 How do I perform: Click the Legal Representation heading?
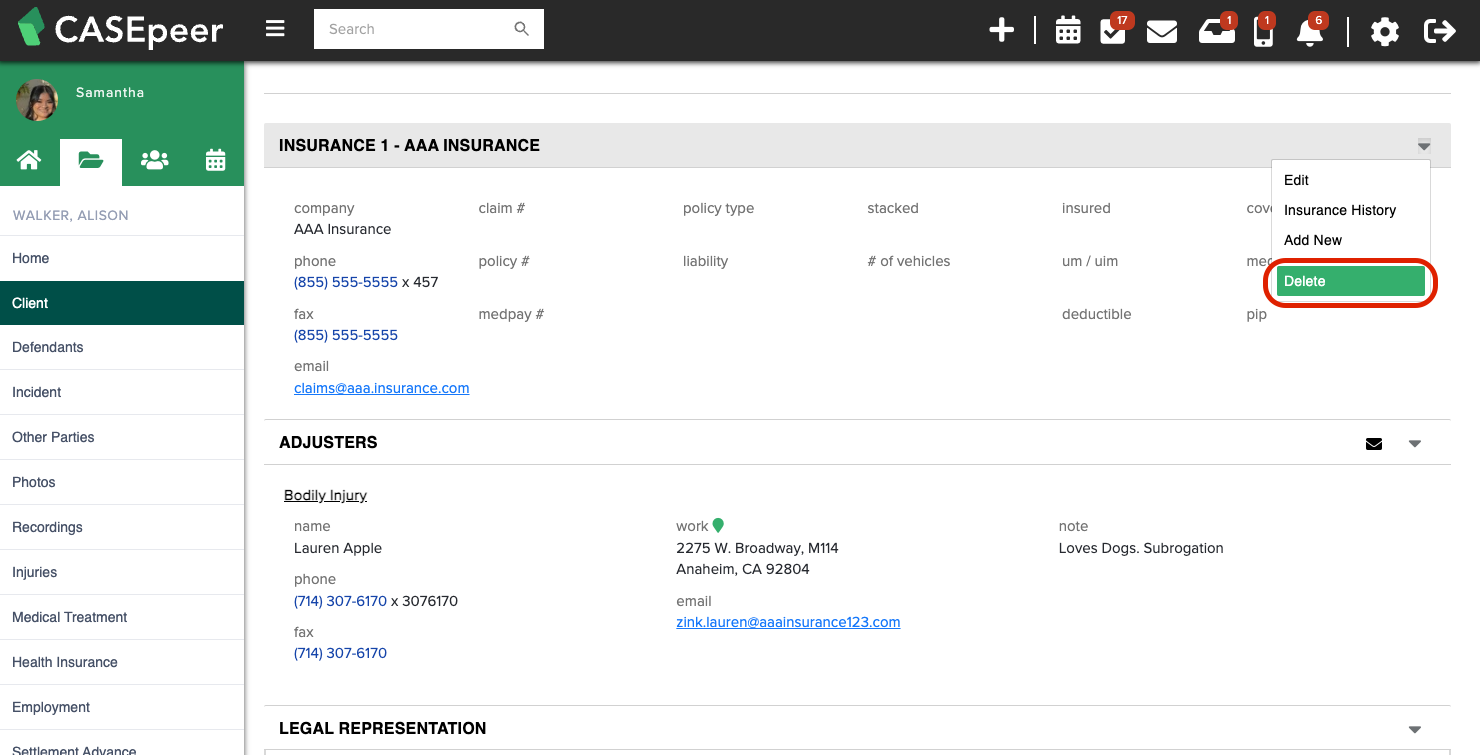[382, 728]
